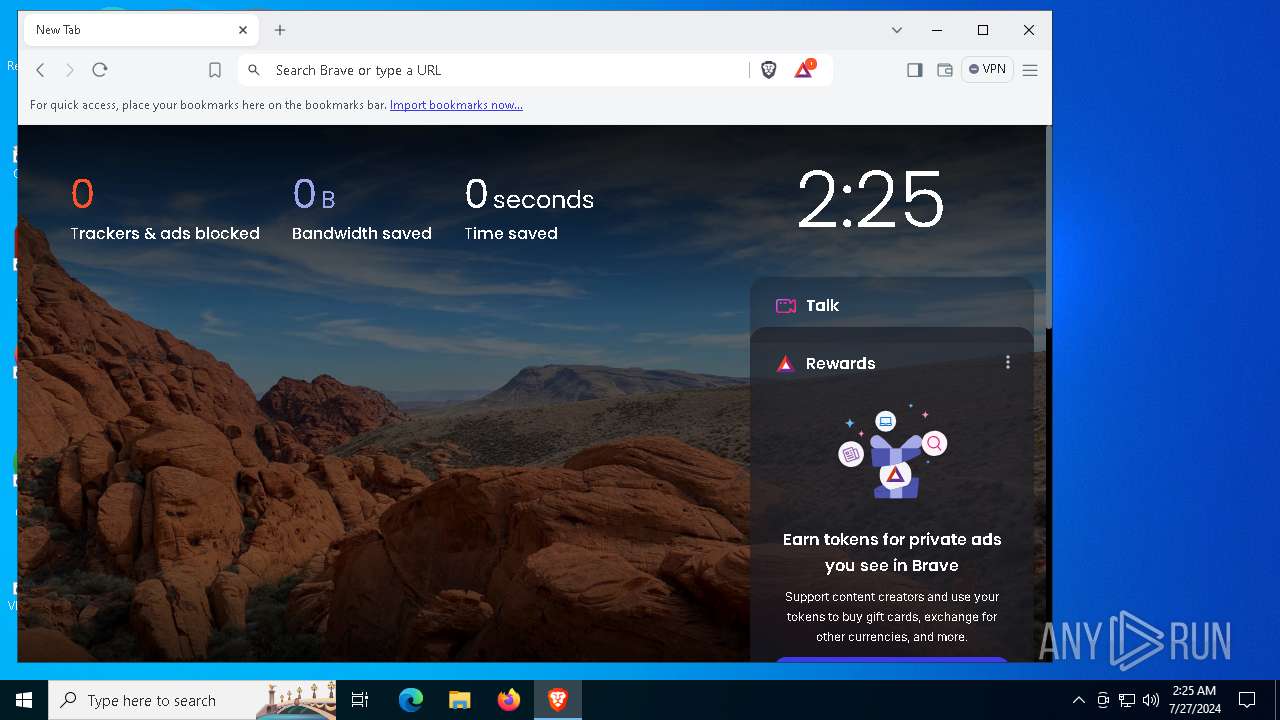Open Brave Shields lion icon
The image size is (1280, 720).
769,70
